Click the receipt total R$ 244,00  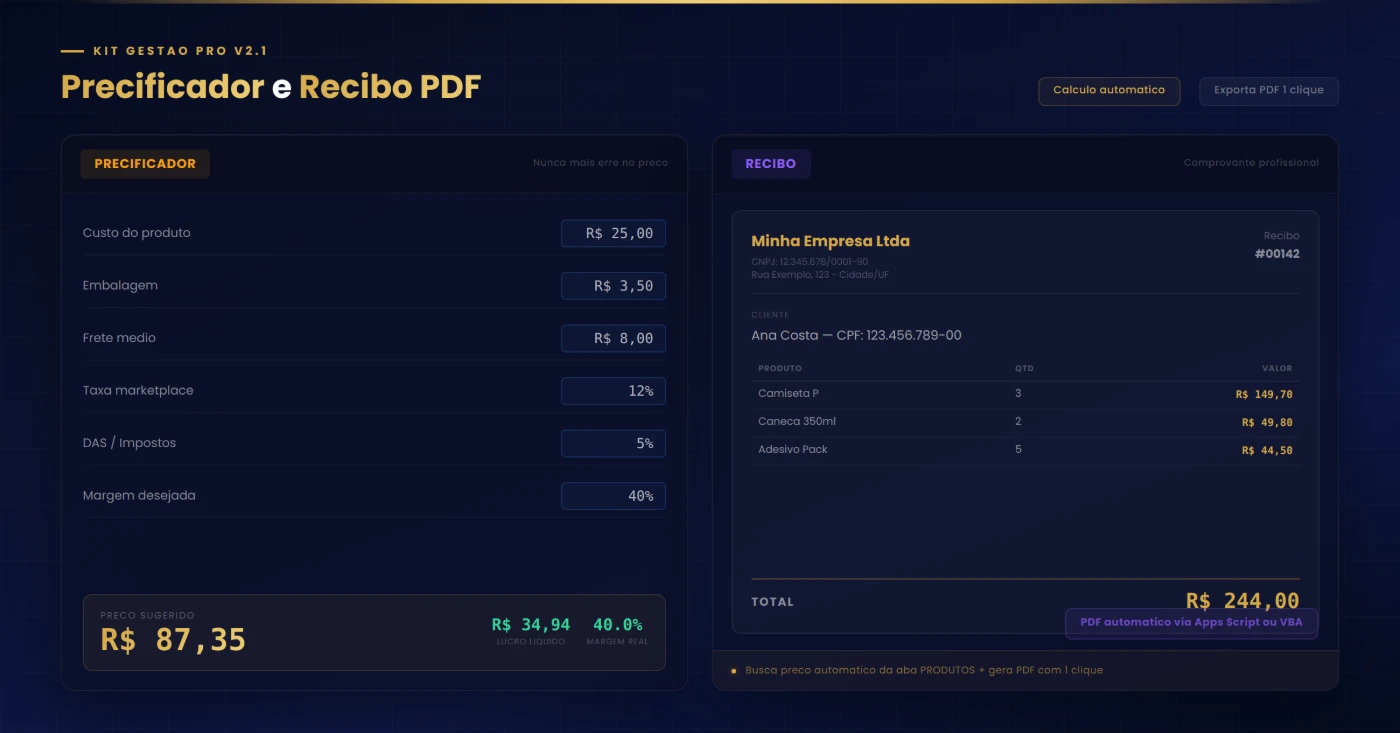(x=1242, y=599)
